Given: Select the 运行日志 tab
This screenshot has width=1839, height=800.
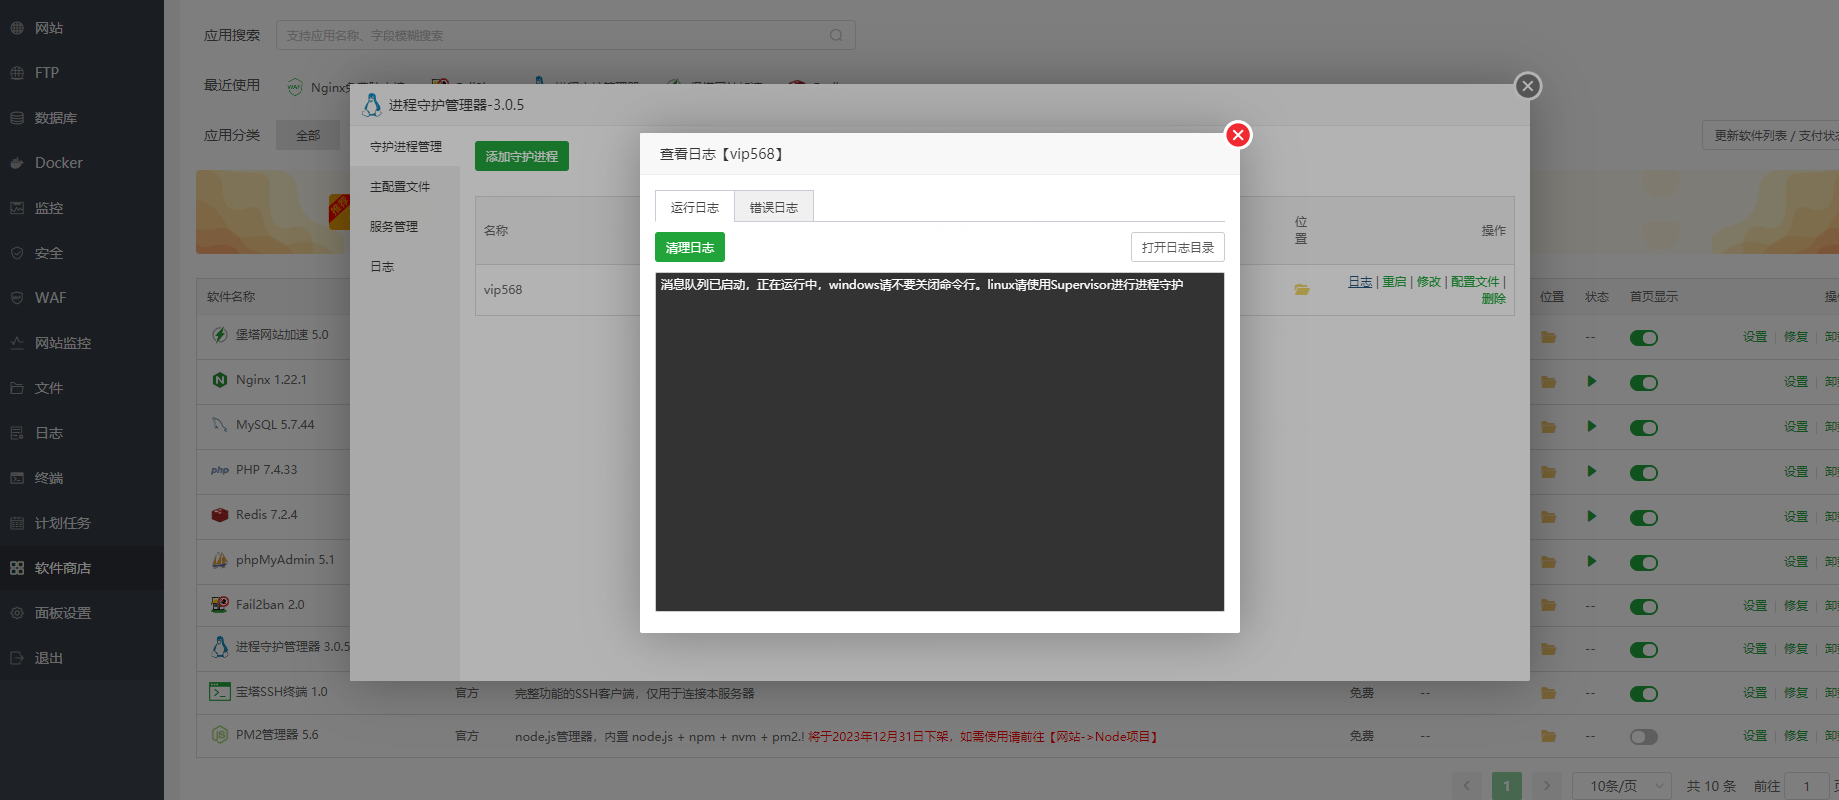Looking at the screenshot, I should [694, 207].
